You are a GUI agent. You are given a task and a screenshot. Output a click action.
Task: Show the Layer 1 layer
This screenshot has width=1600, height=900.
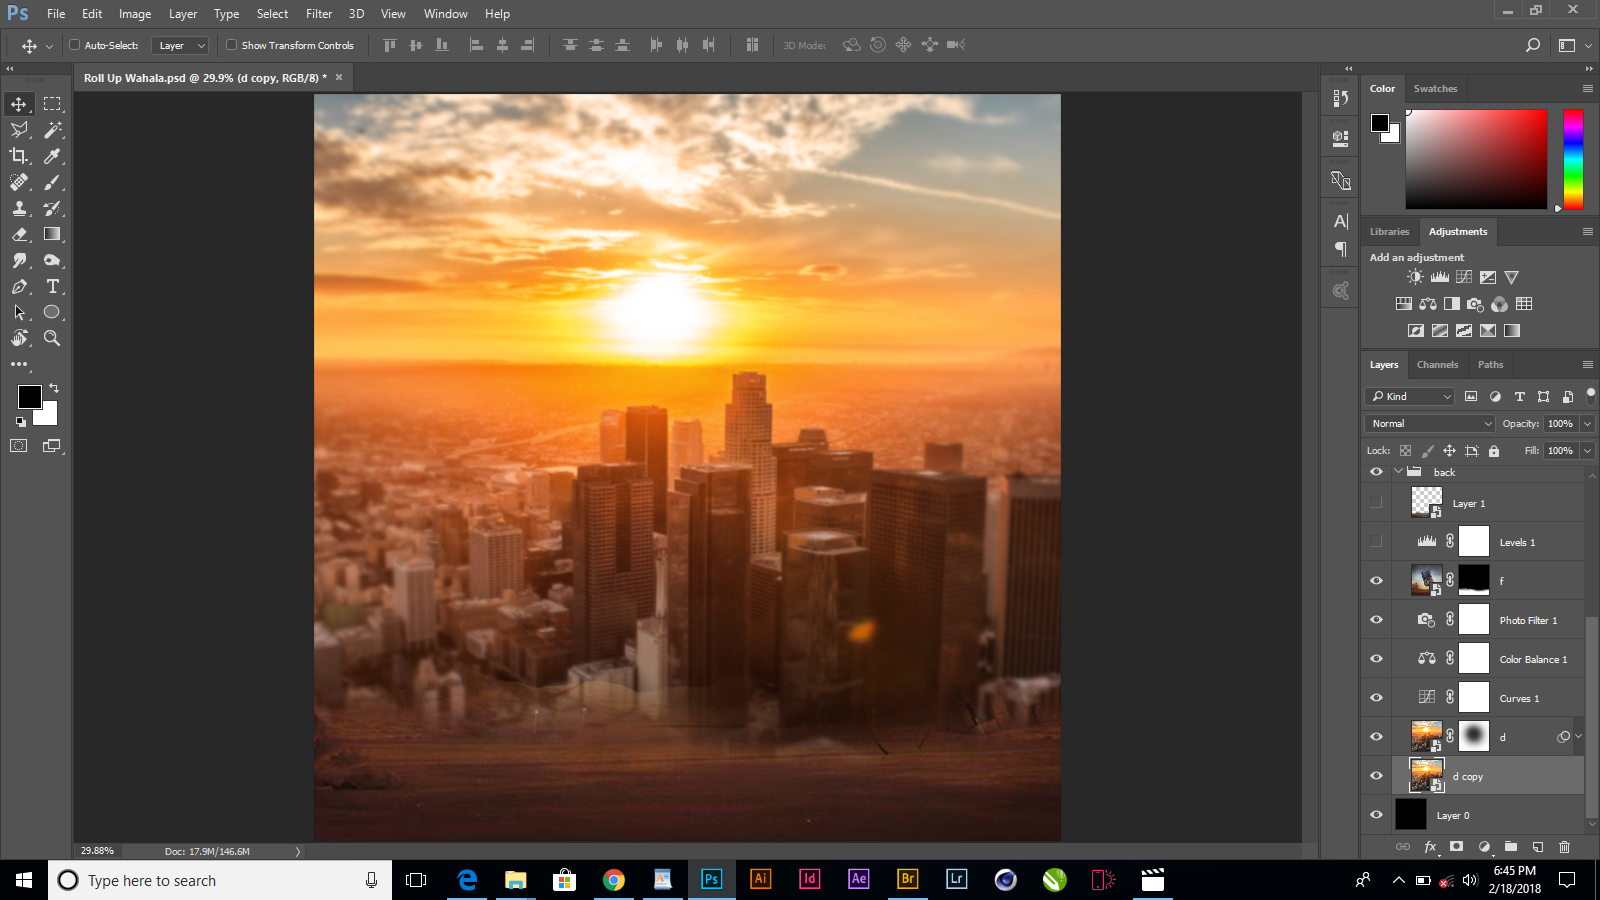coord(1376,503)
